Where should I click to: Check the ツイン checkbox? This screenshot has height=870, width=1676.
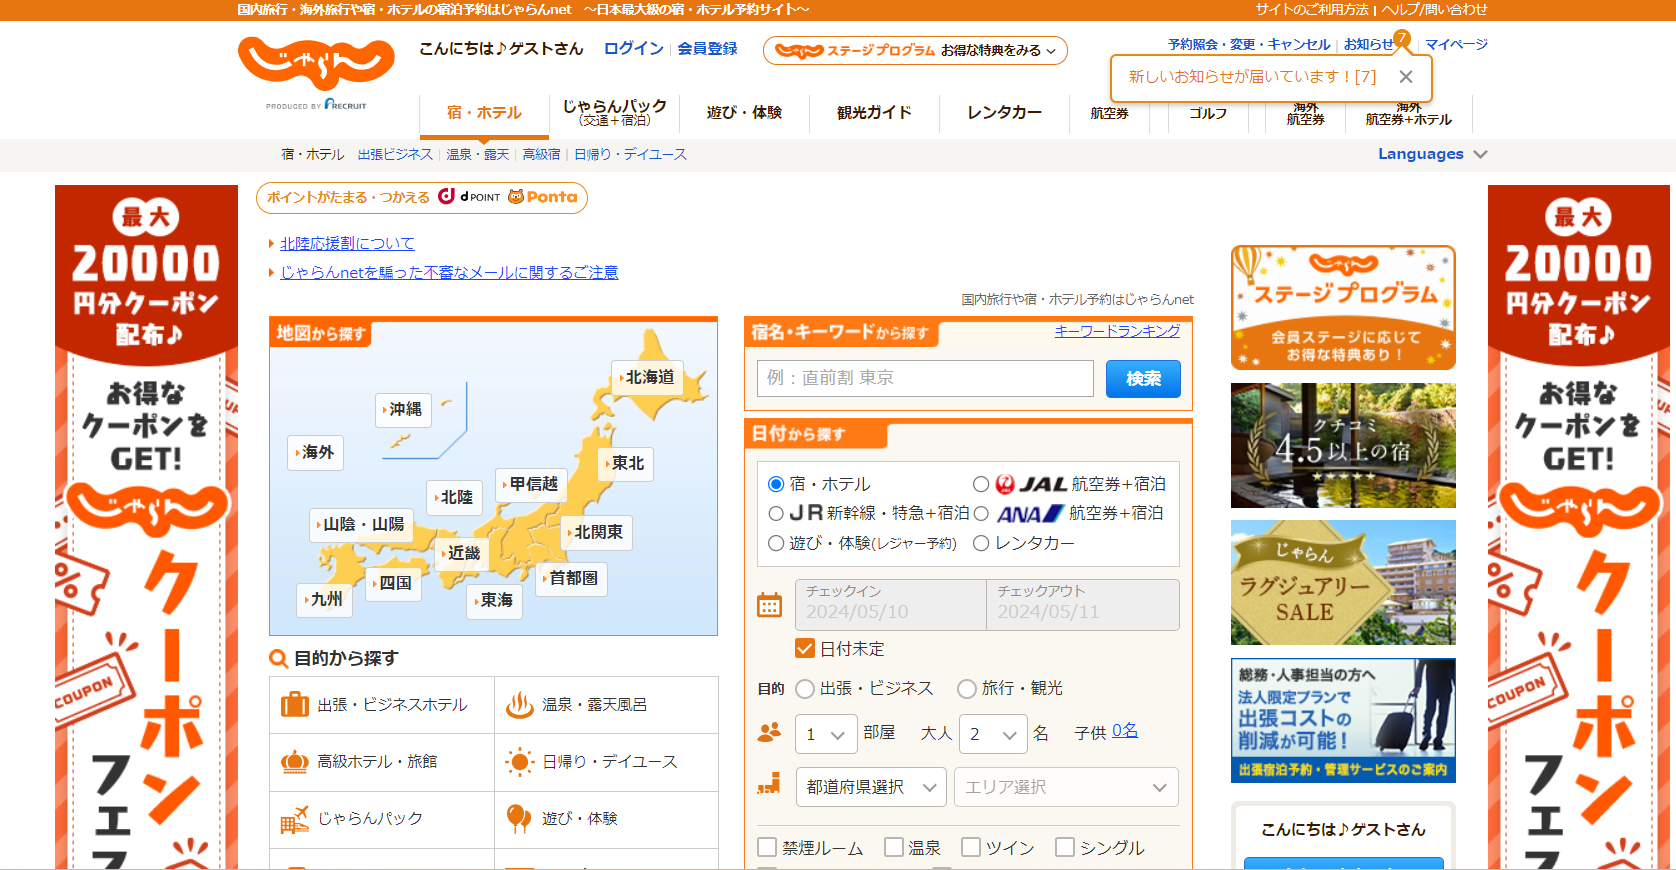(x=971, y=847)
